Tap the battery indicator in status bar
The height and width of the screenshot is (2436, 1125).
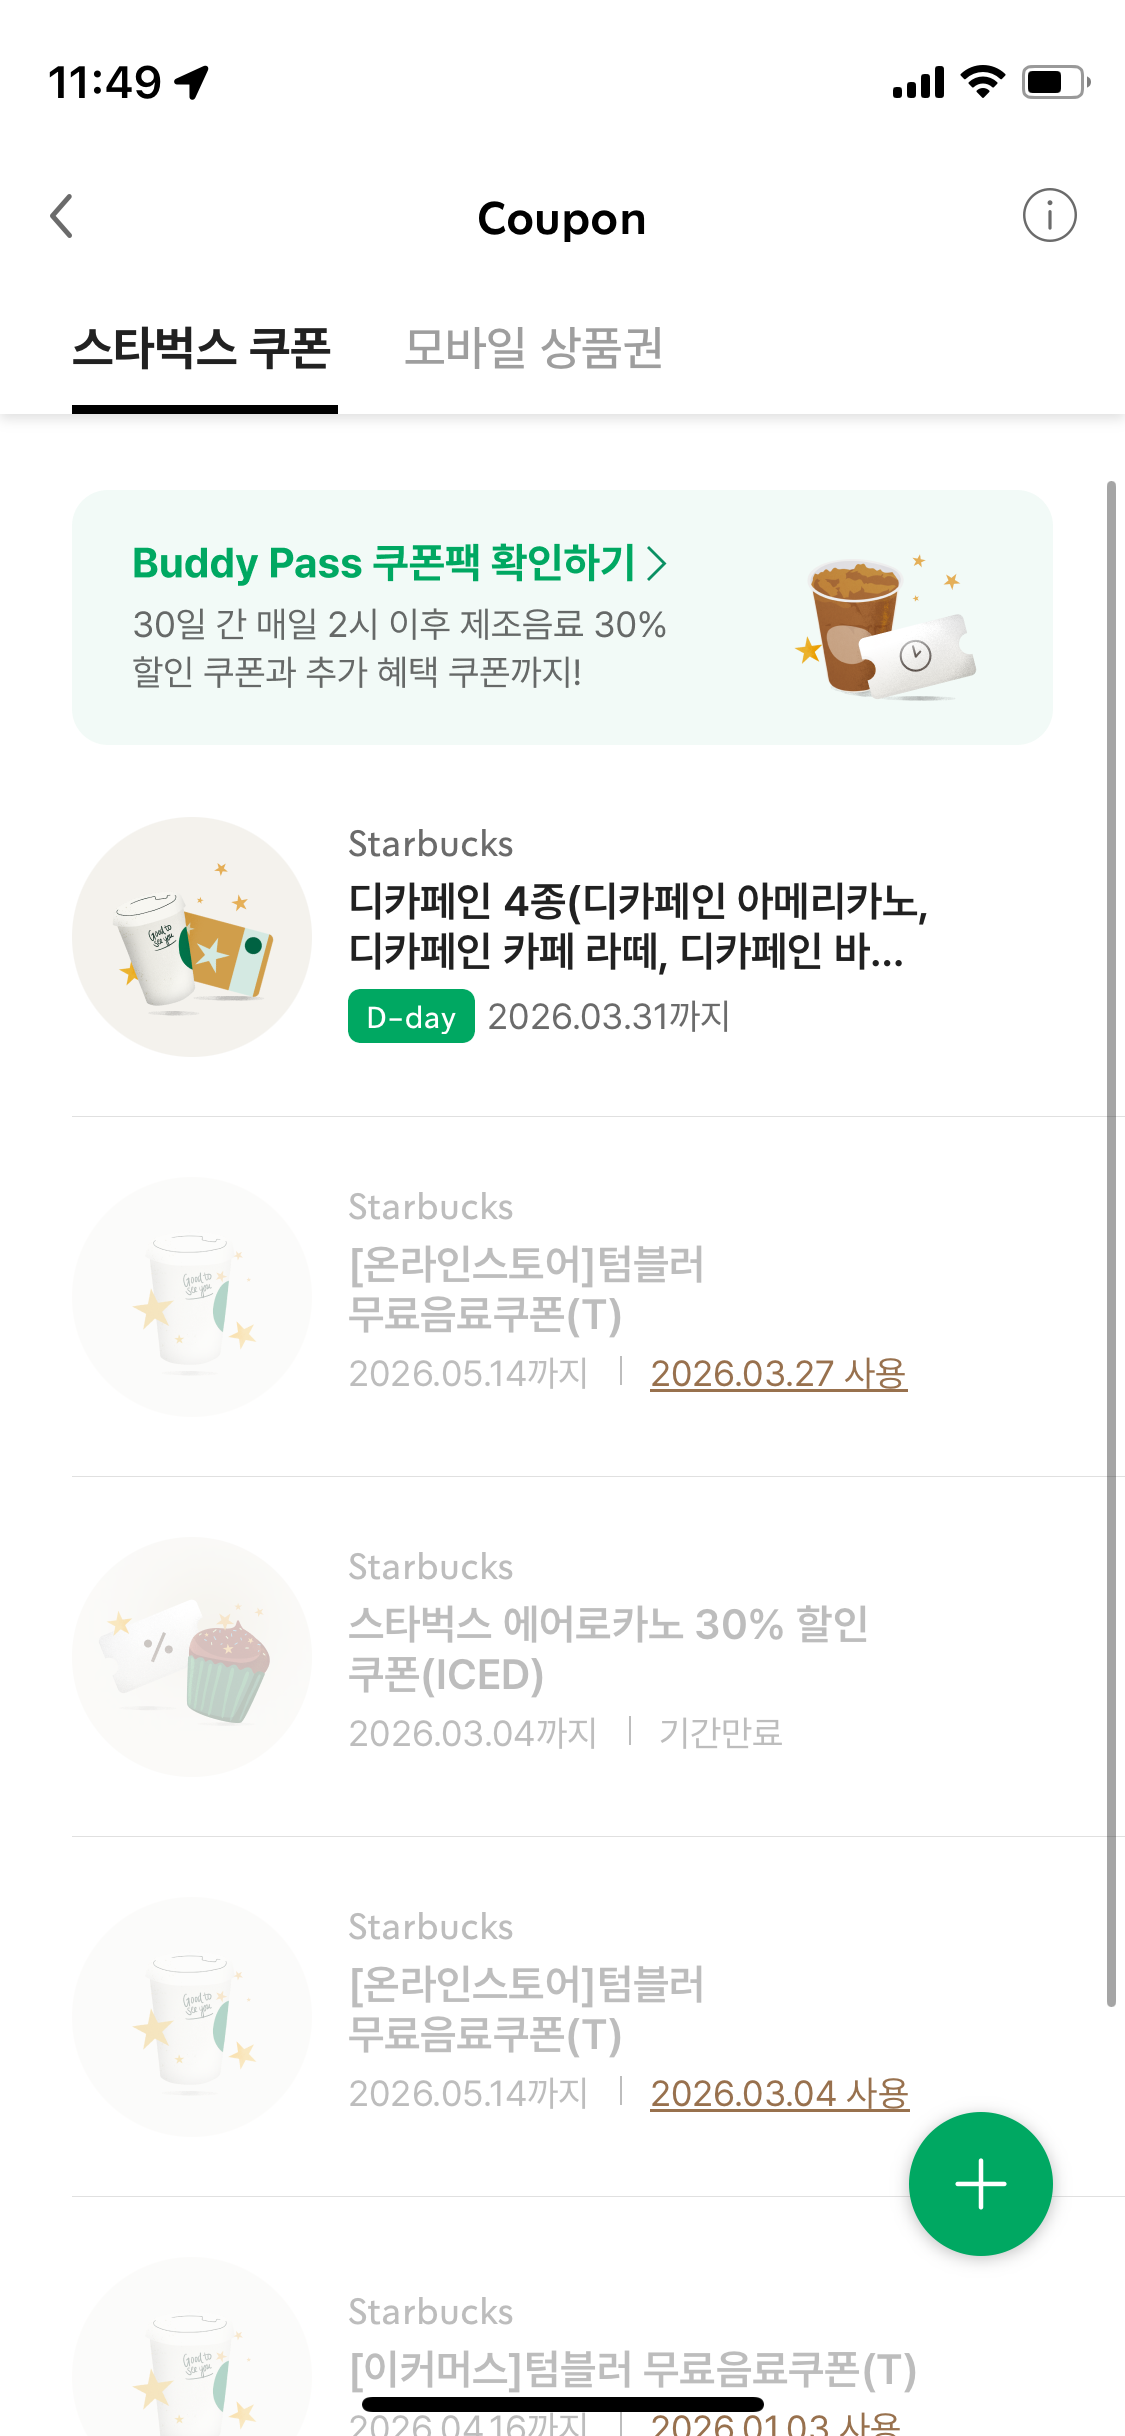tap(1055, 82)
